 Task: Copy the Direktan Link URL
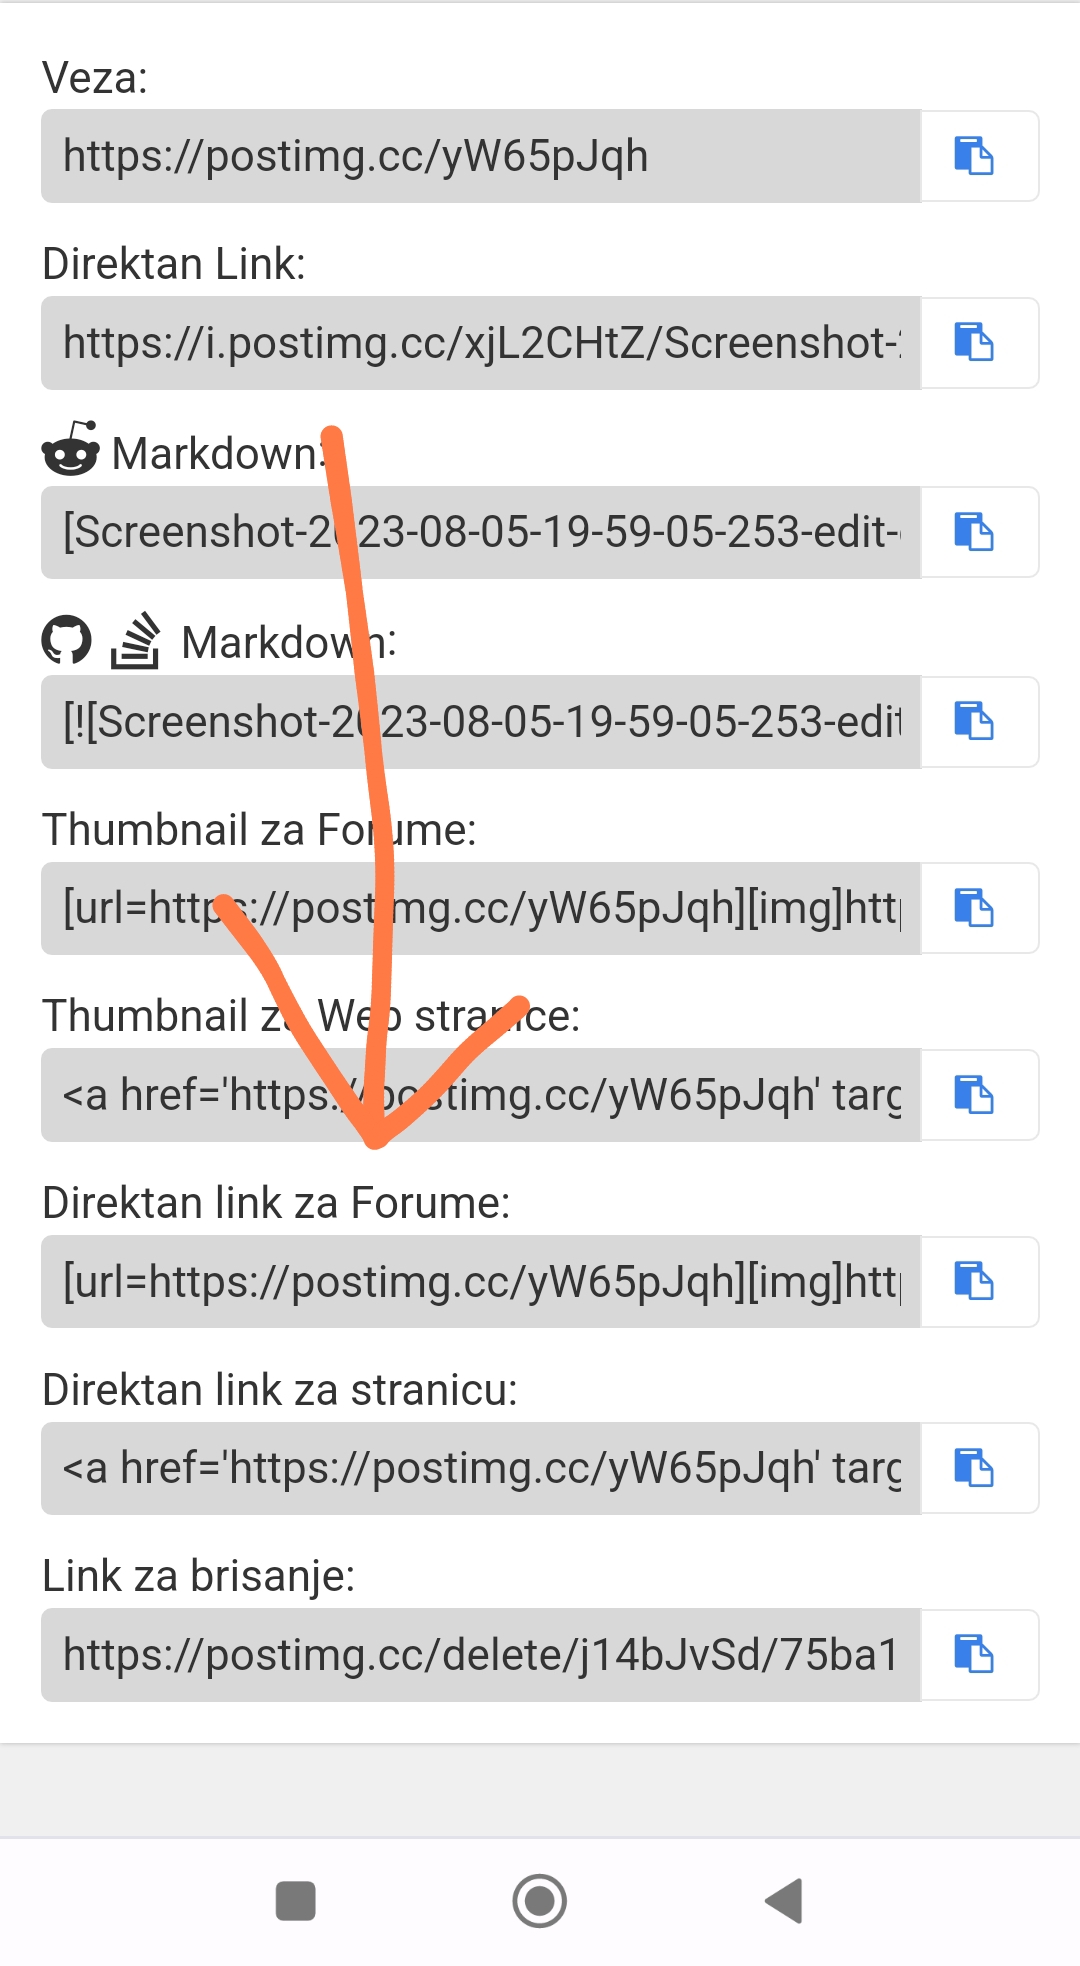[979, 343]
